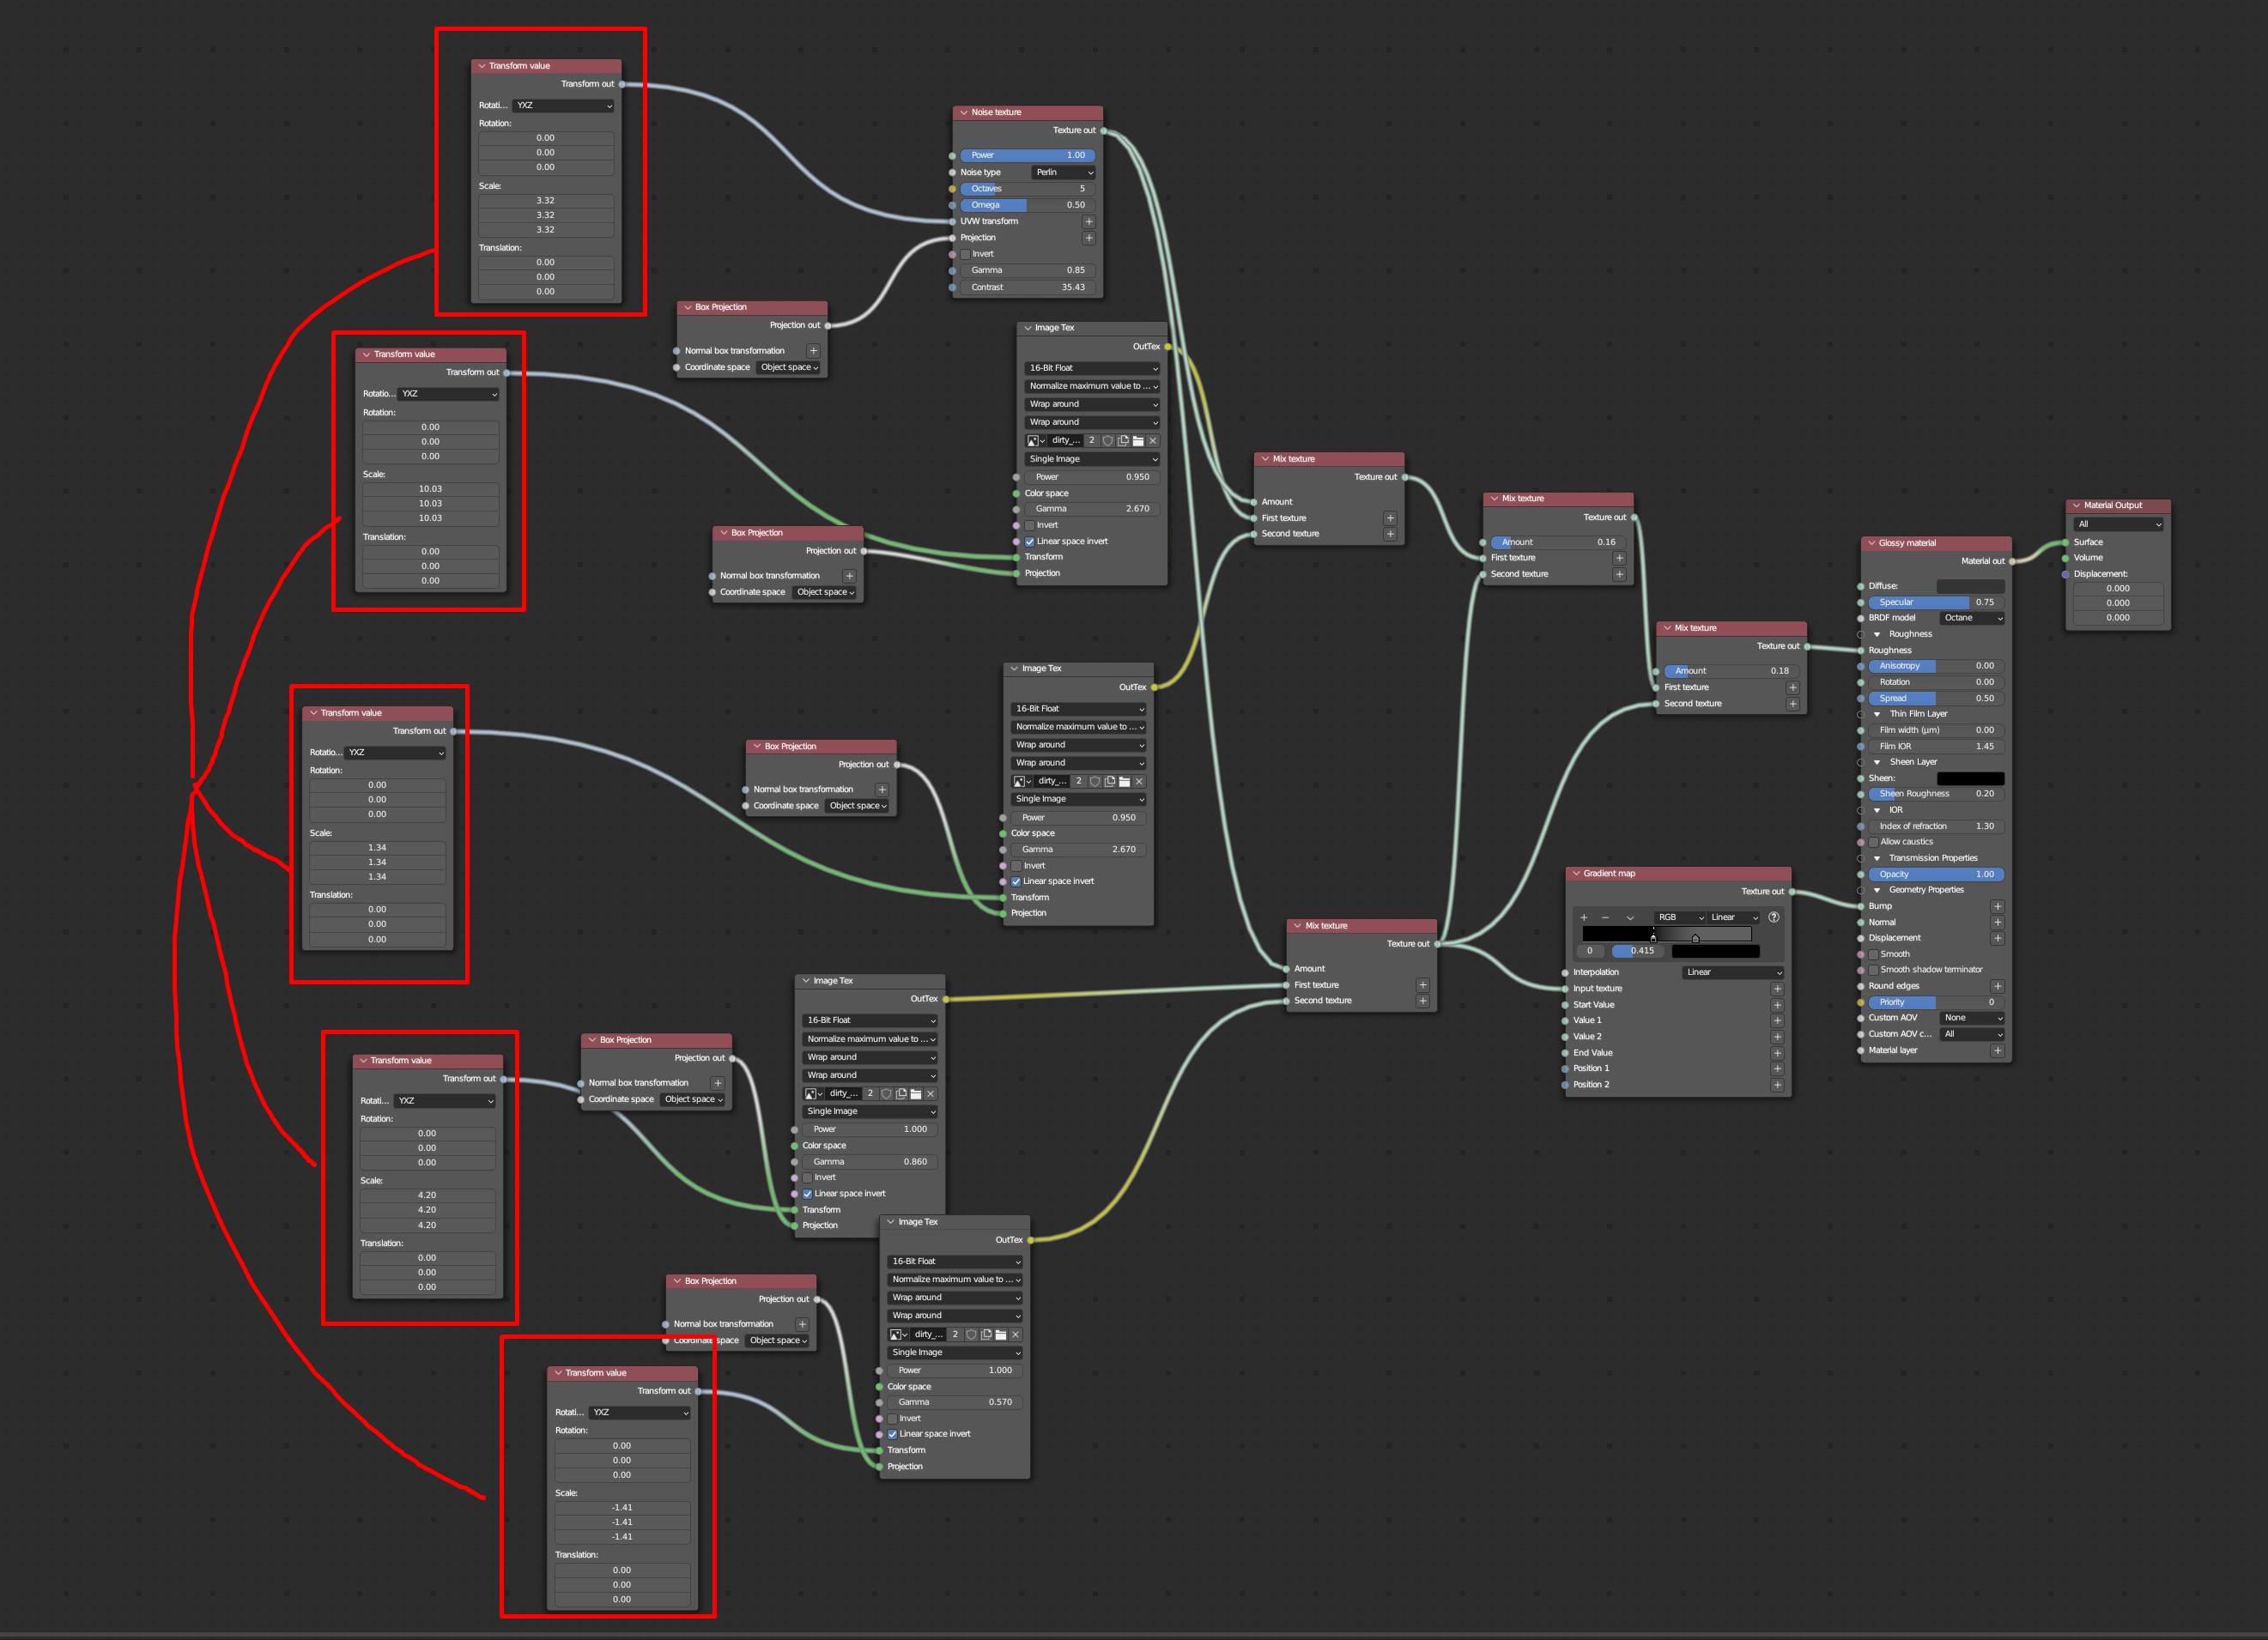Enable the Smooth checkbox in Glossy material
Image resolution: width=2268 pixels, height=1640 pixels.
click(1874, 955)
